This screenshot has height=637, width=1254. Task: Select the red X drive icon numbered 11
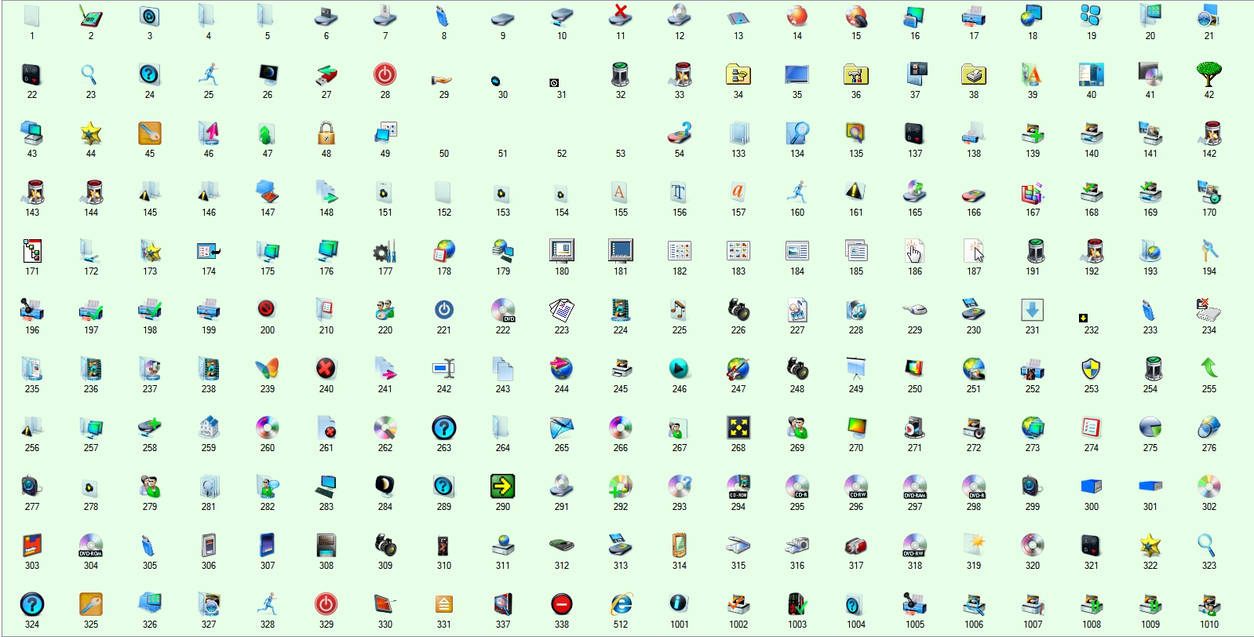pyautogui.click(x=620, y=15)
